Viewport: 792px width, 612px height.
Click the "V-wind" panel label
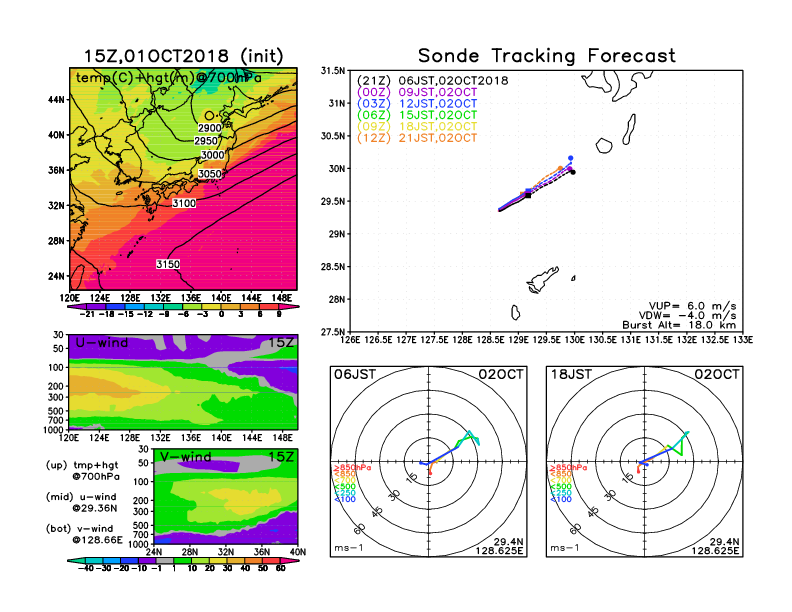tap(185, 457)
